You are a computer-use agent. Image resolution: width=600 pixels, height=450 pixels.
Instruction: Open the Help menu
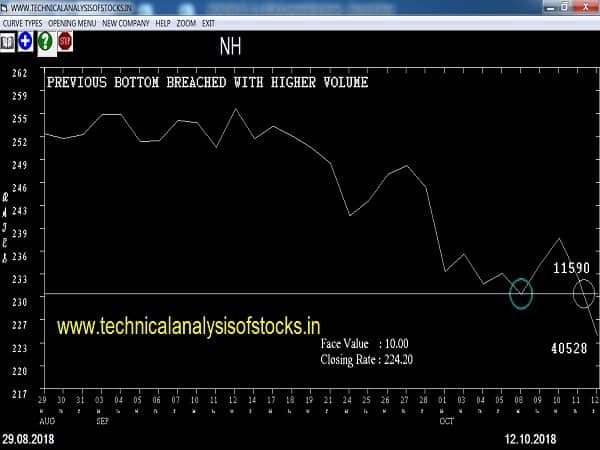[163, 22]
